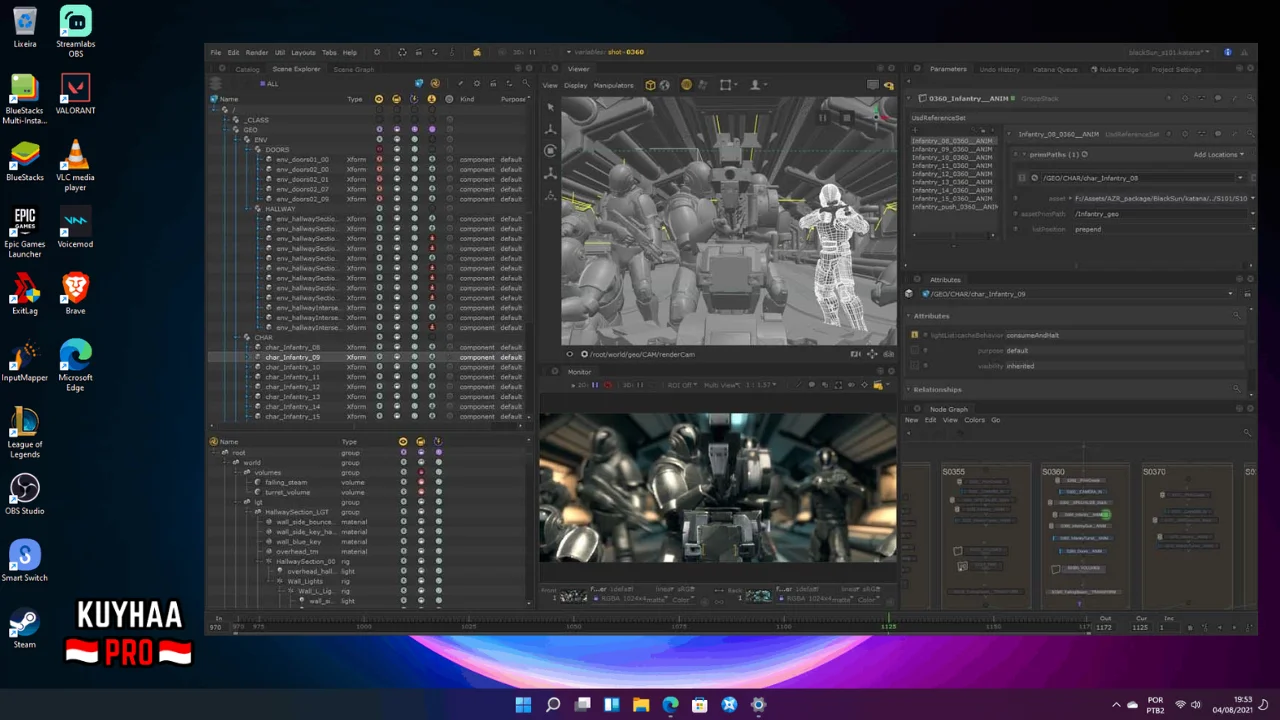Screen dimensions: 1280x720
Task: Toggle visibility for falling_steam volume
Action: click(x=403, y=482)
